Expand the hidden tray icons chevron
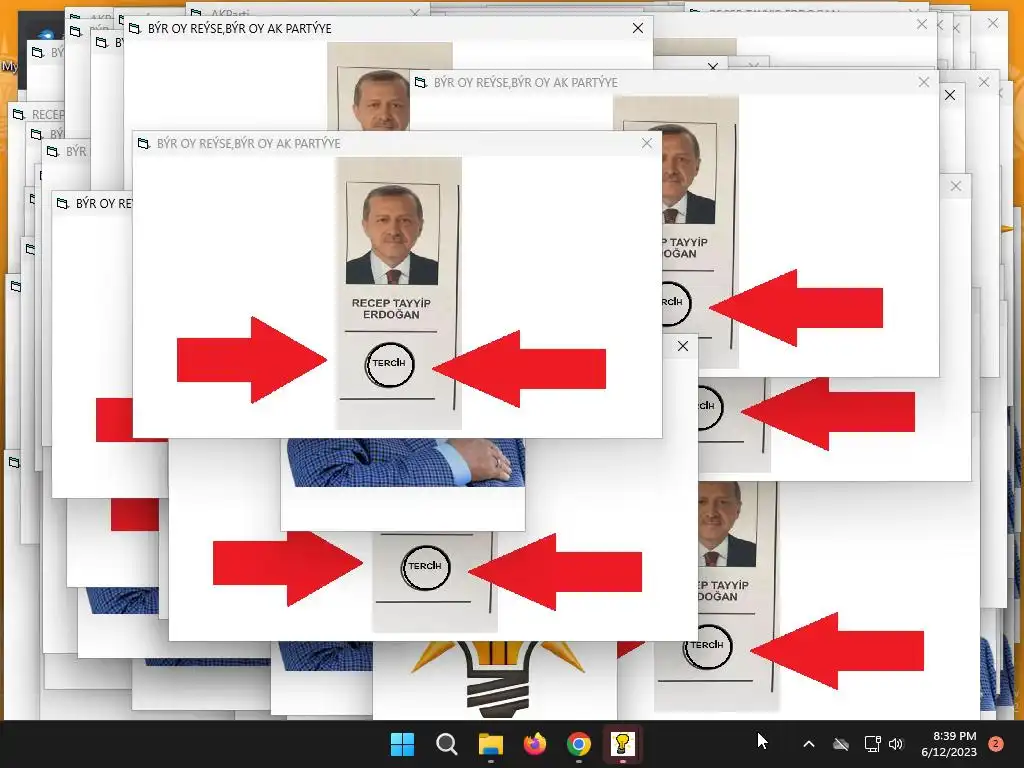The width and height of the screenshot is (1024, 768). click(808, 744)
